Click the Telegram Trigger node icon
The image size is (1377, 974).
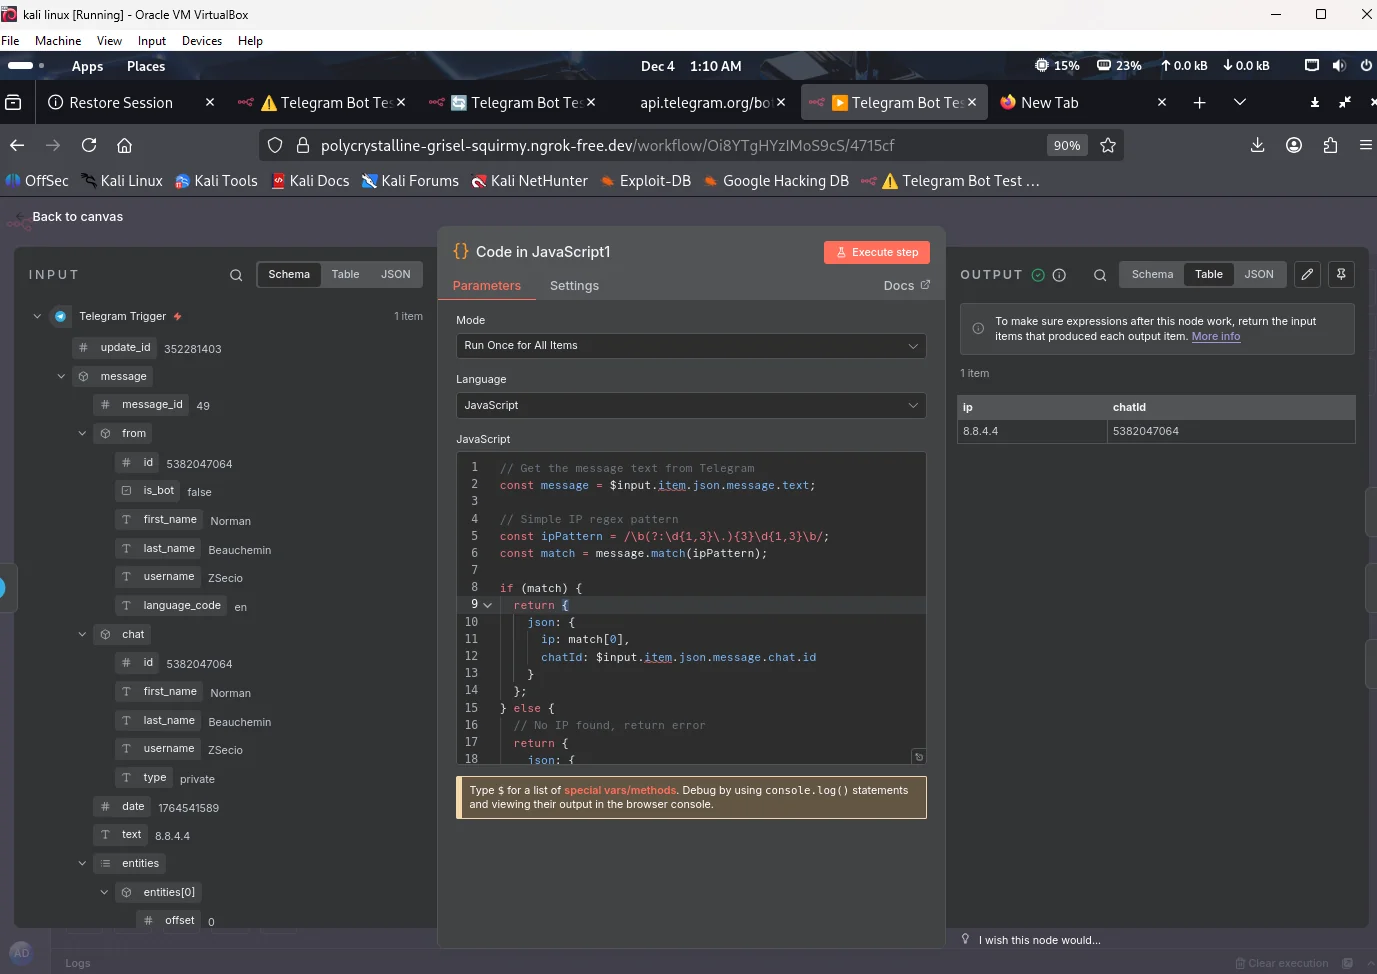[x=60, y=316]
